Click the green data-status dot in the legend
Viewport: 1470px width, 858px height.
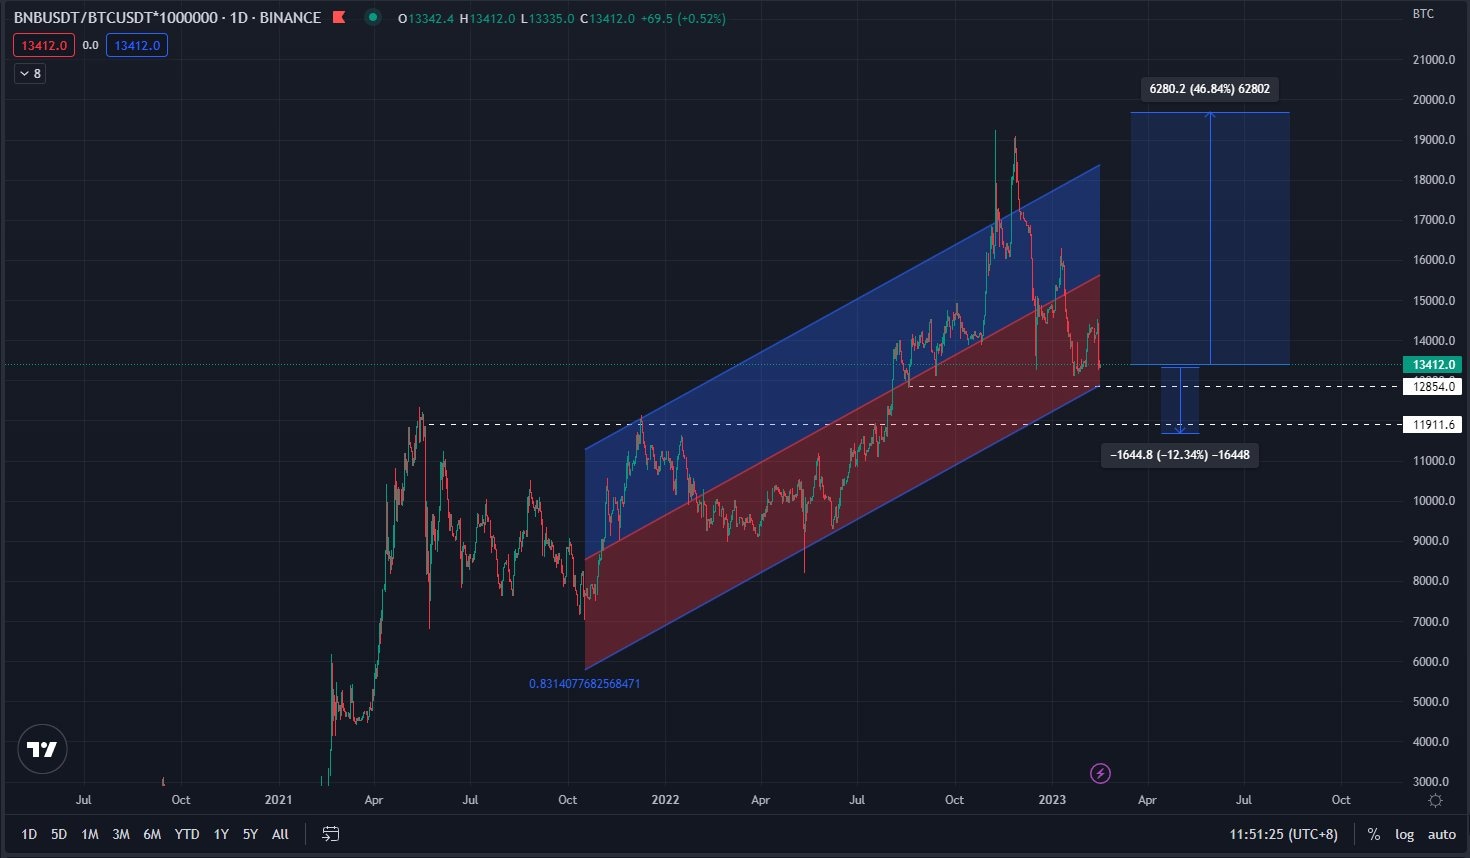(374, 18)
